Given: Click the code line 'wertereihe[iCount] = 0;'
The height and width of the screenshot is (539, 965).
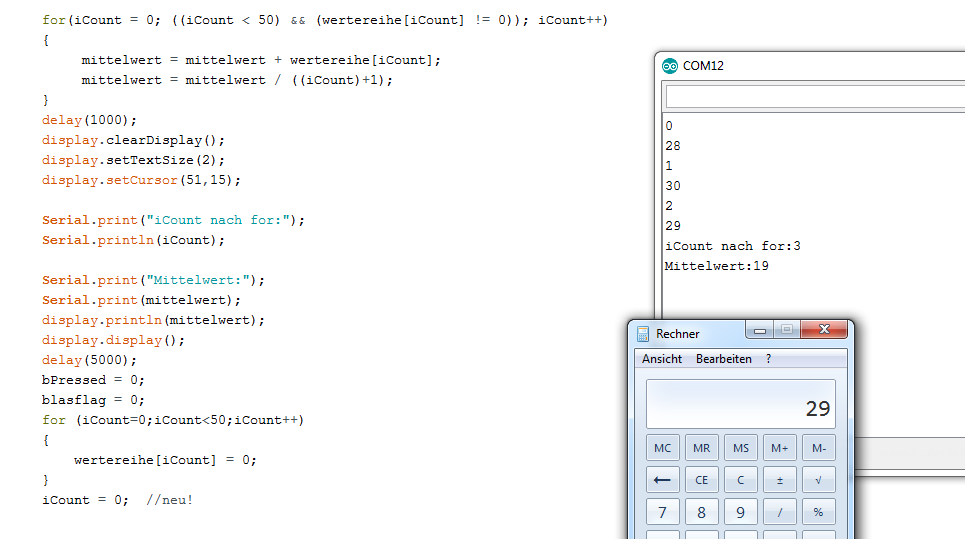Looking at the screenshot, I should click(x=165, y=460).
